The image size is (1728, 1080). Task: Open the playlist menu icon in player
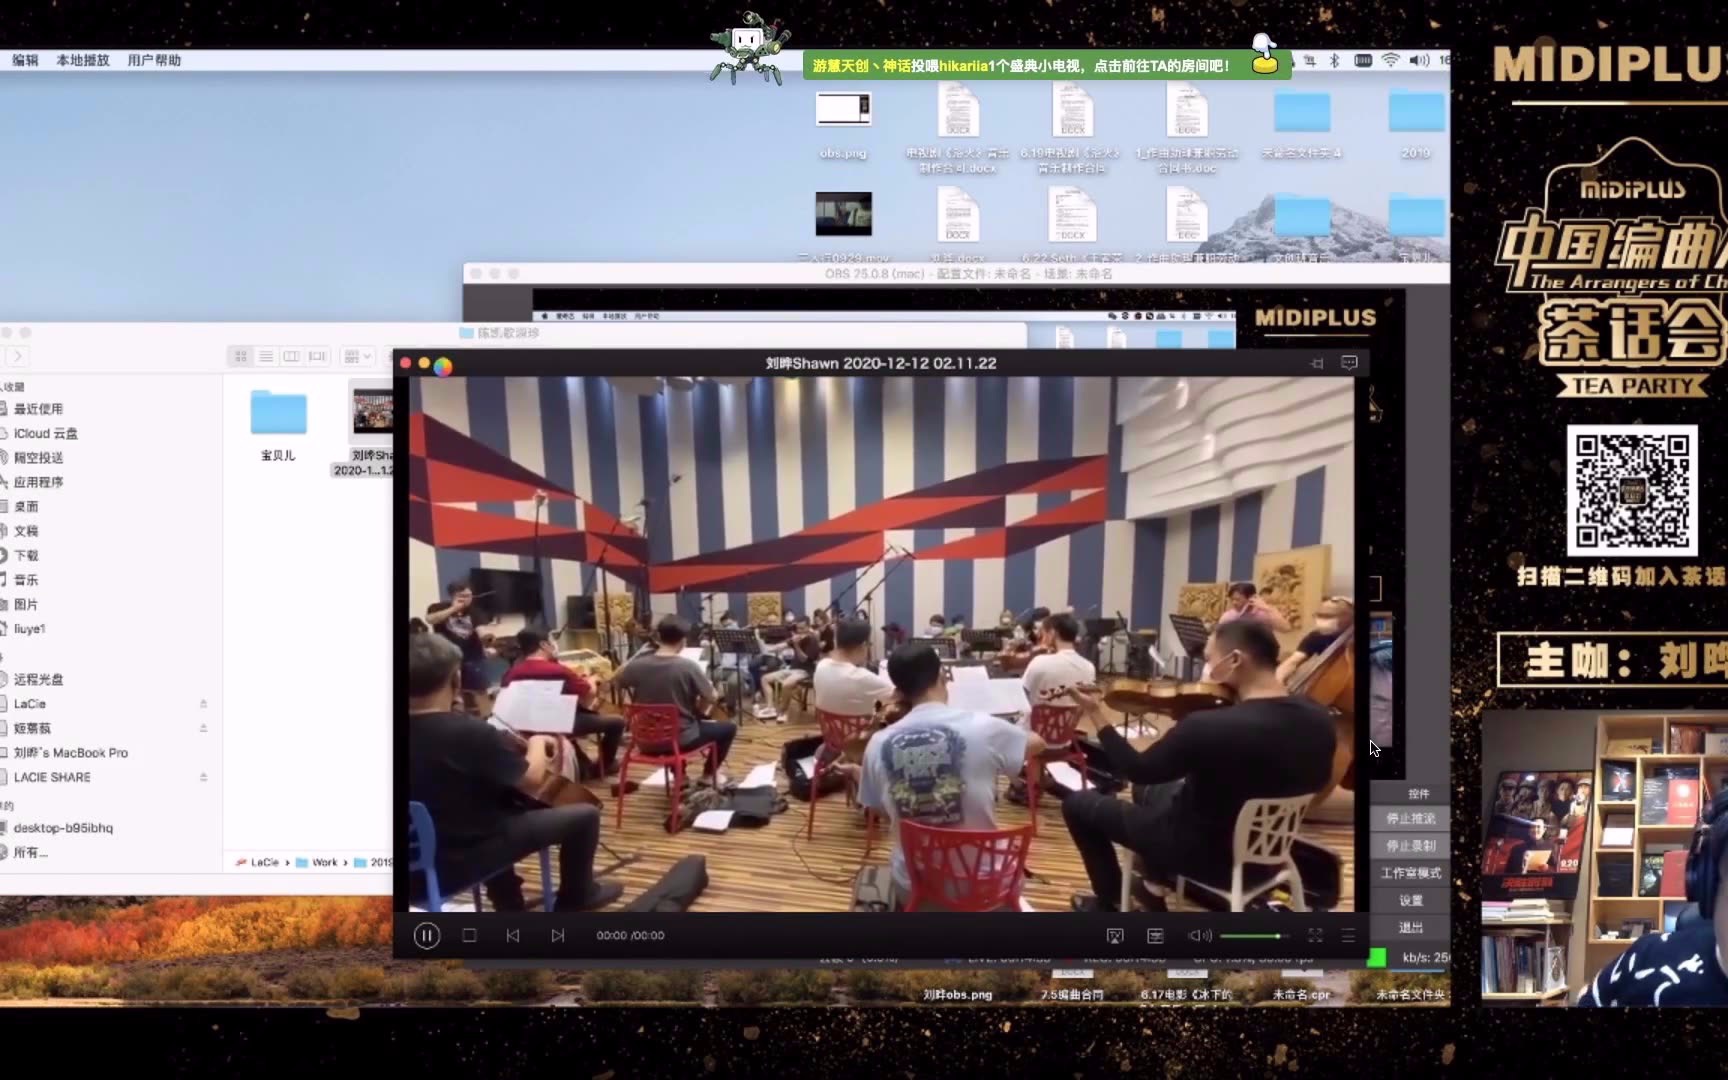tap(1348, 935)
